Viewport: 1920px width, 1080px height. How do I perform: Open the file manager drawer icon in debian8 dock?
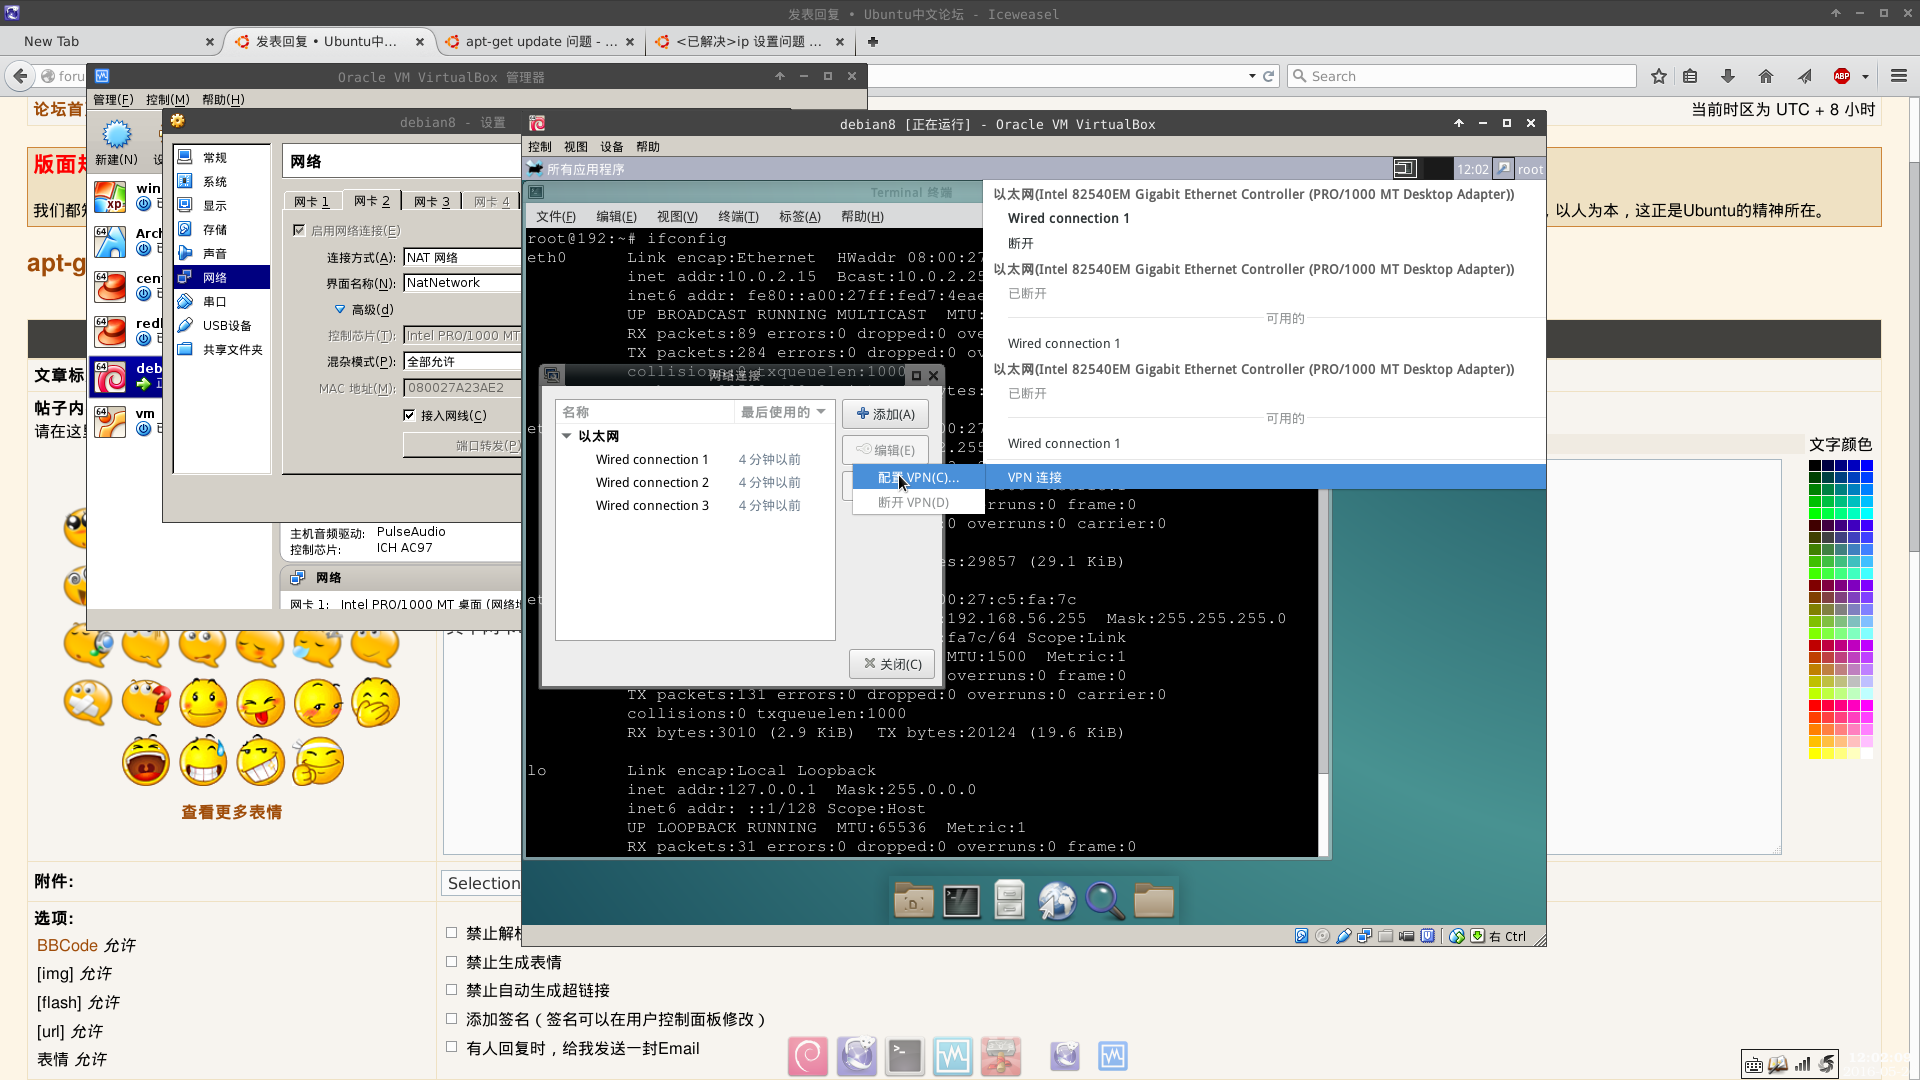click(1009, 901)
